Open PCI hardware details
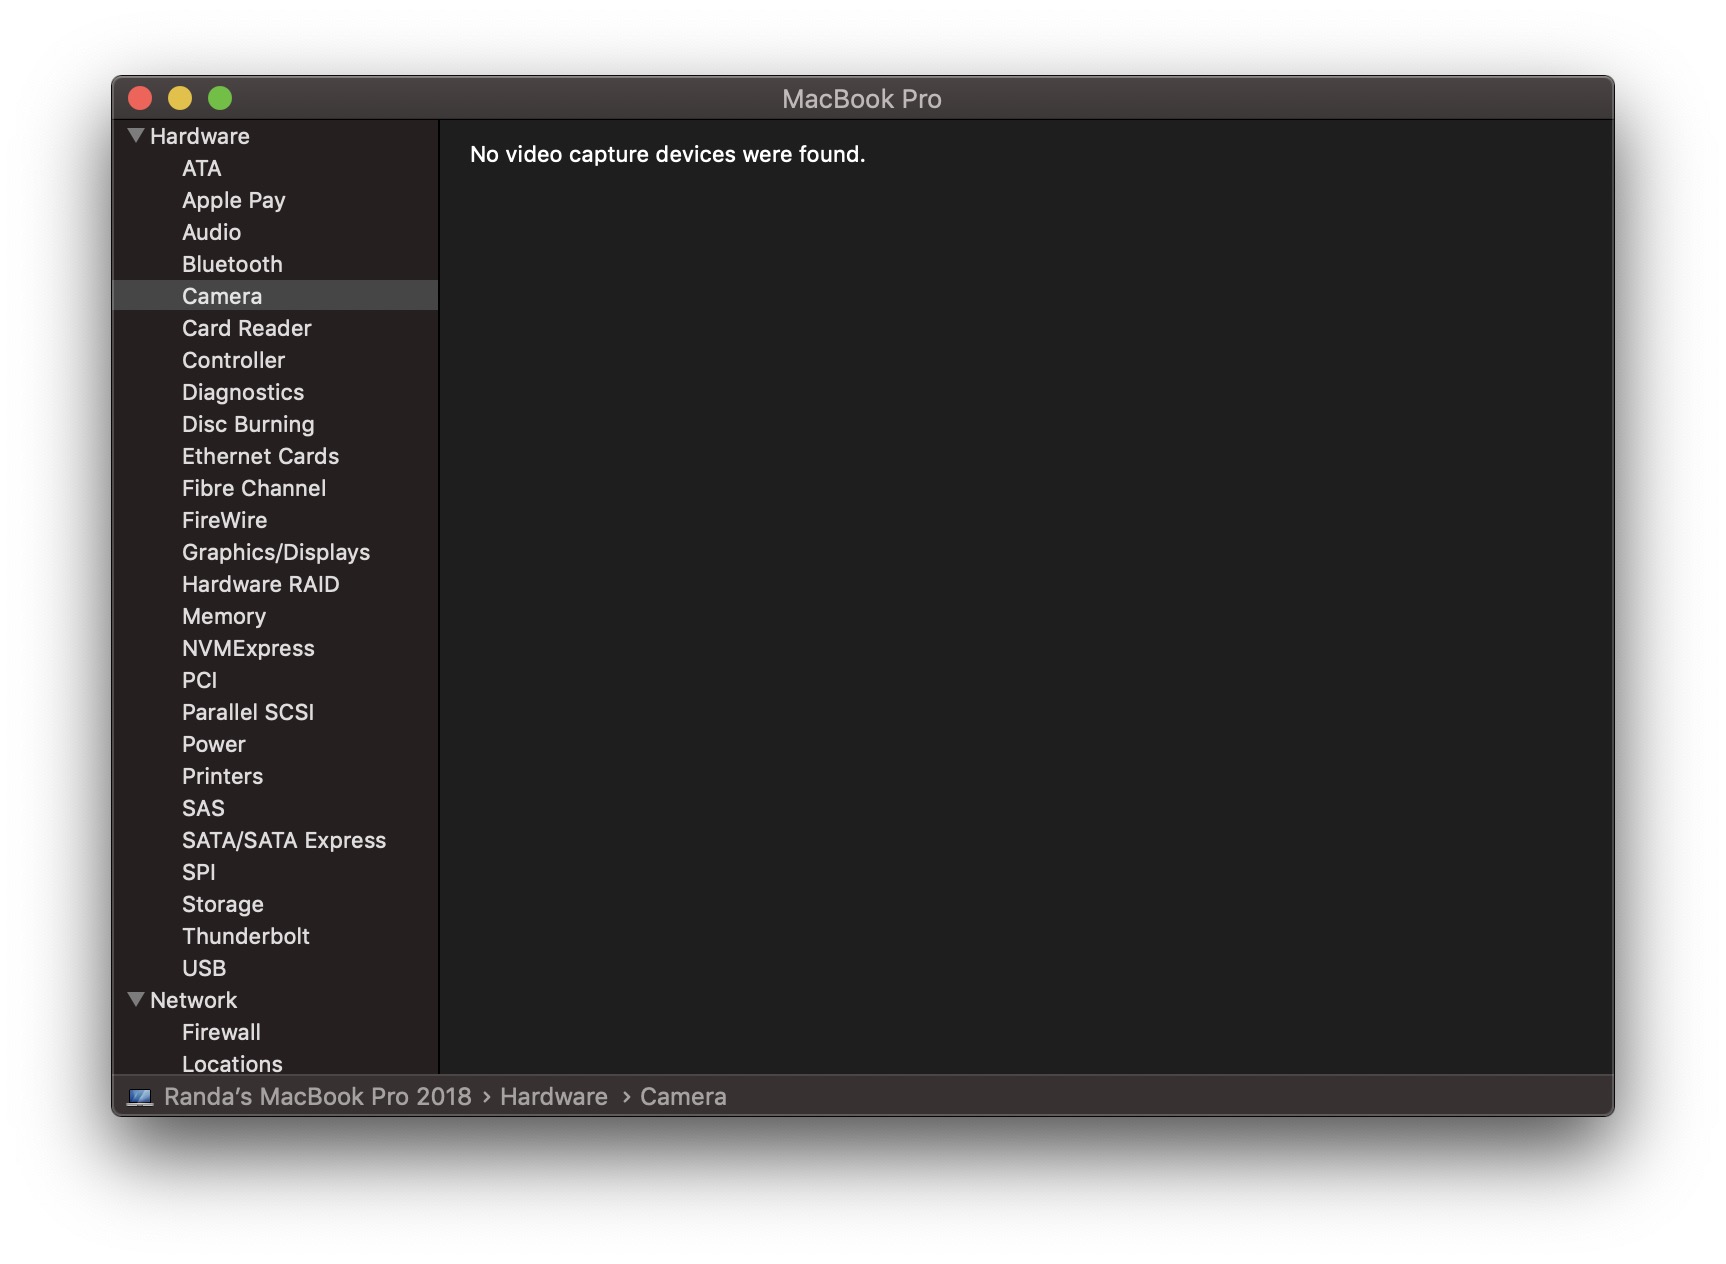The width and height of the screenshot is (1726, 1264). (200, 680)
